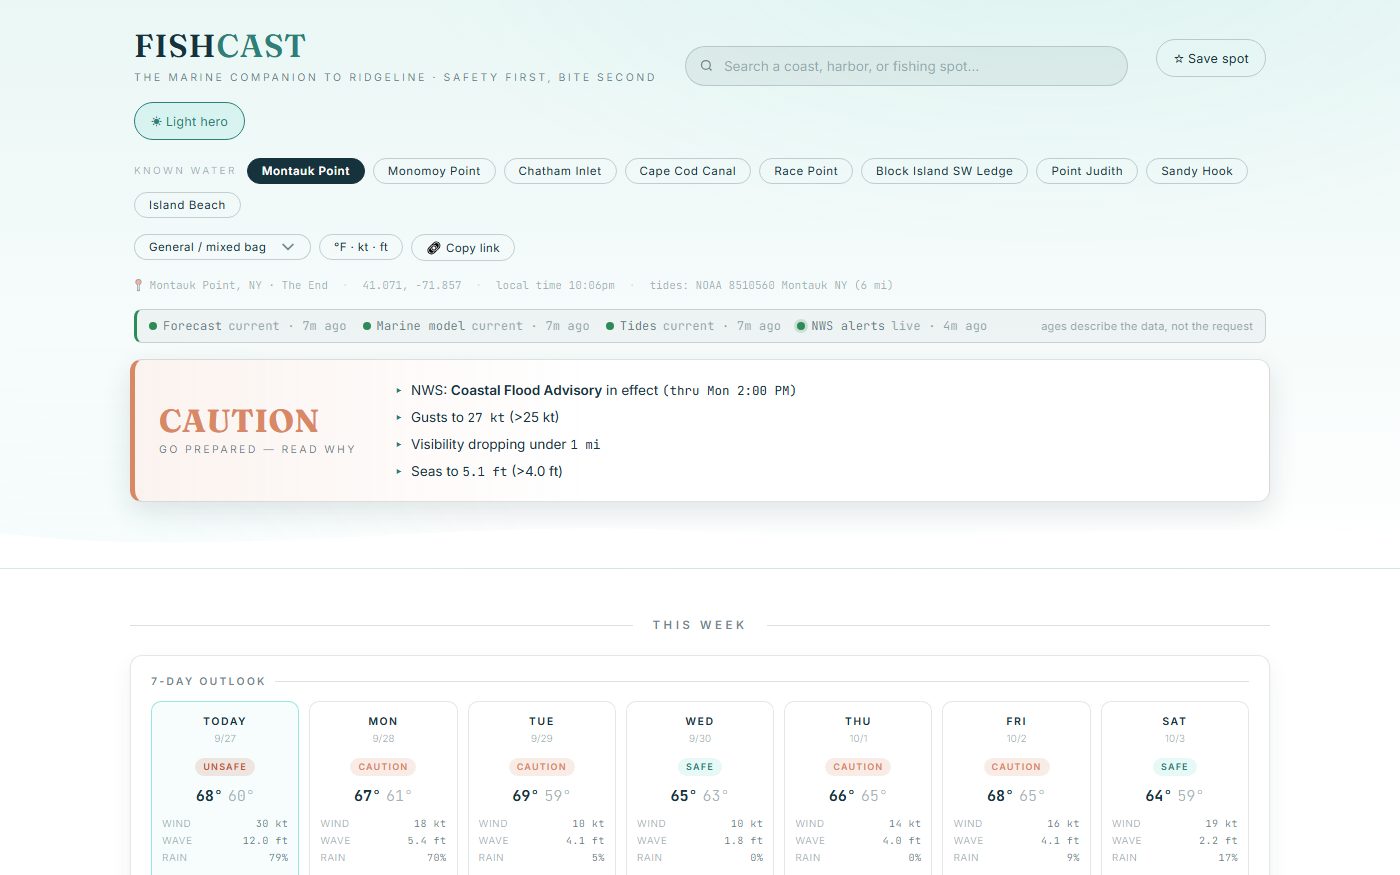Select the Cape Cod Canal location chip
The height and width of the screenshot is (875, 1400).
(x=687, y=171)
